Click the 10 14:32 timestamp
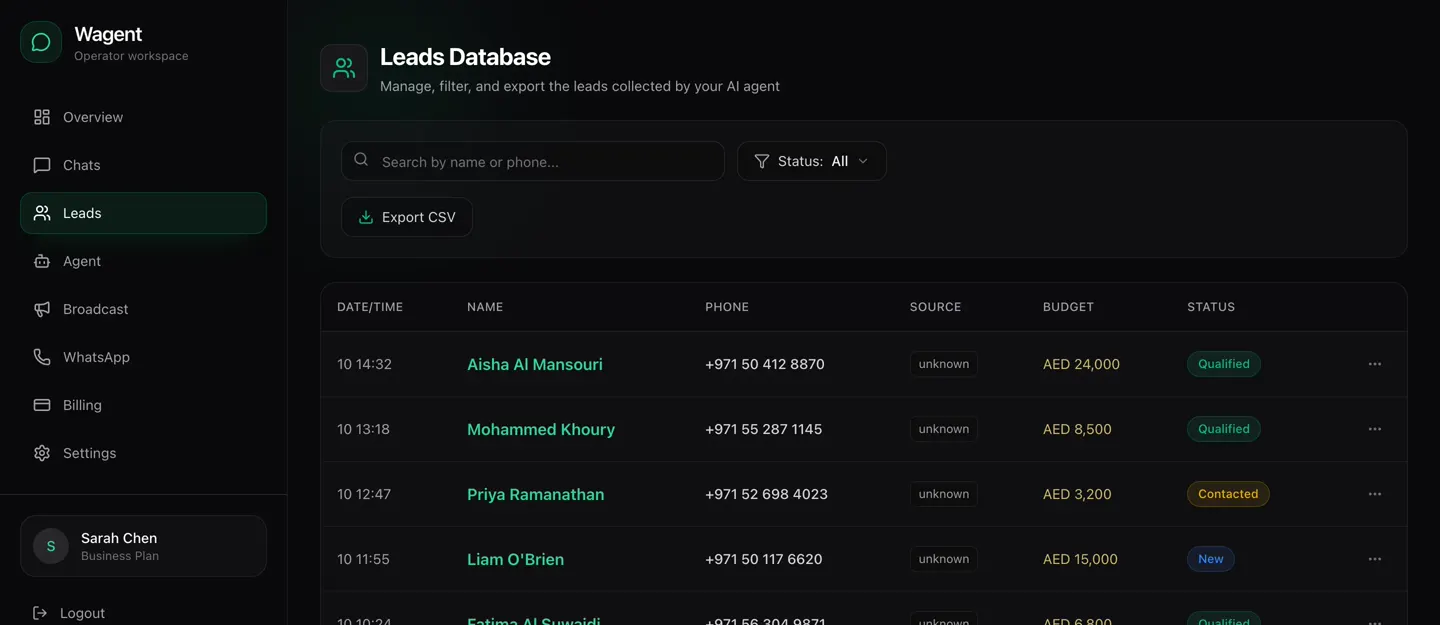1440x625 pixels. (x=364, y=364)
